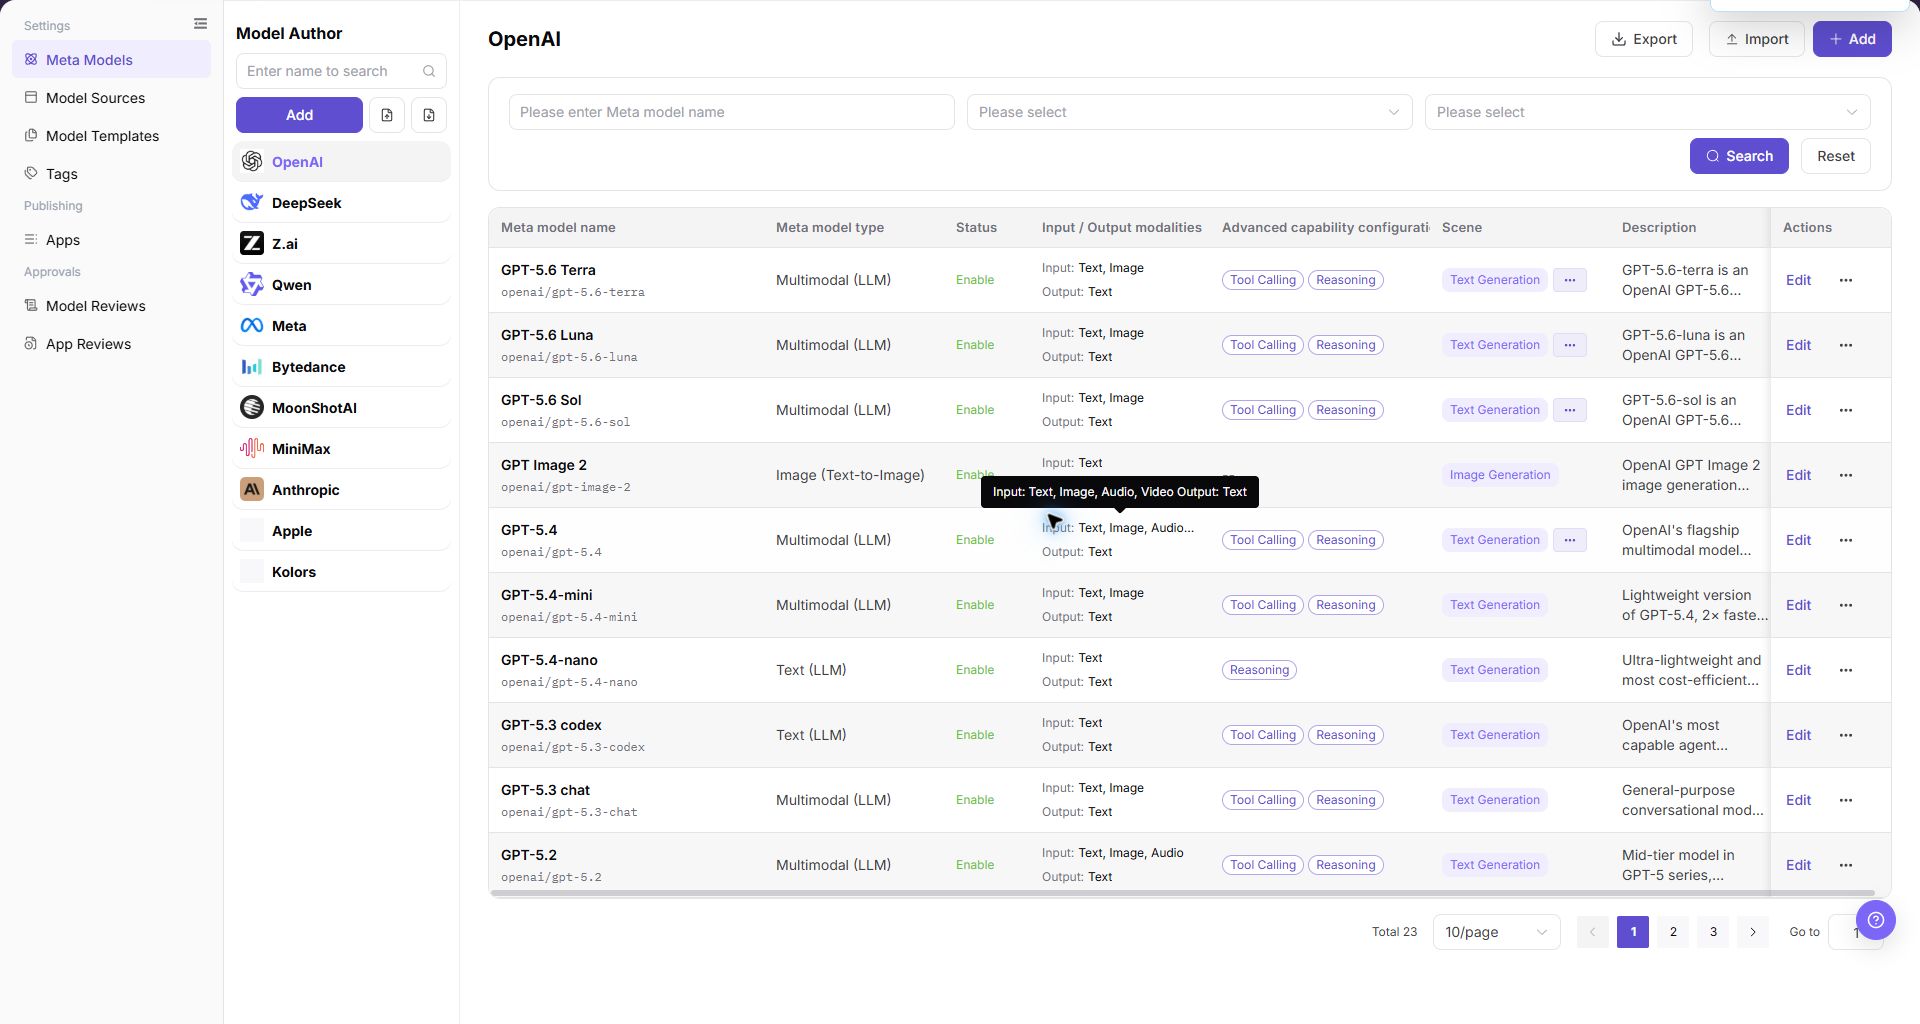Select MoonShotAI author
The image size is (1920, 1024).
coord(341,408)
